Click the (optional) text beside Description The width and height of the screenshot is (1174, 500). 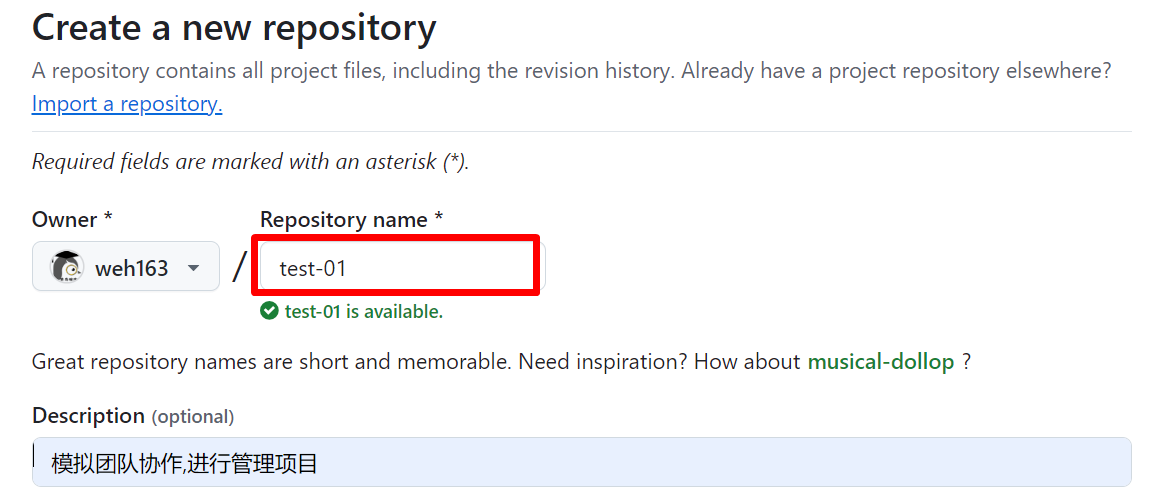[193, 416]
